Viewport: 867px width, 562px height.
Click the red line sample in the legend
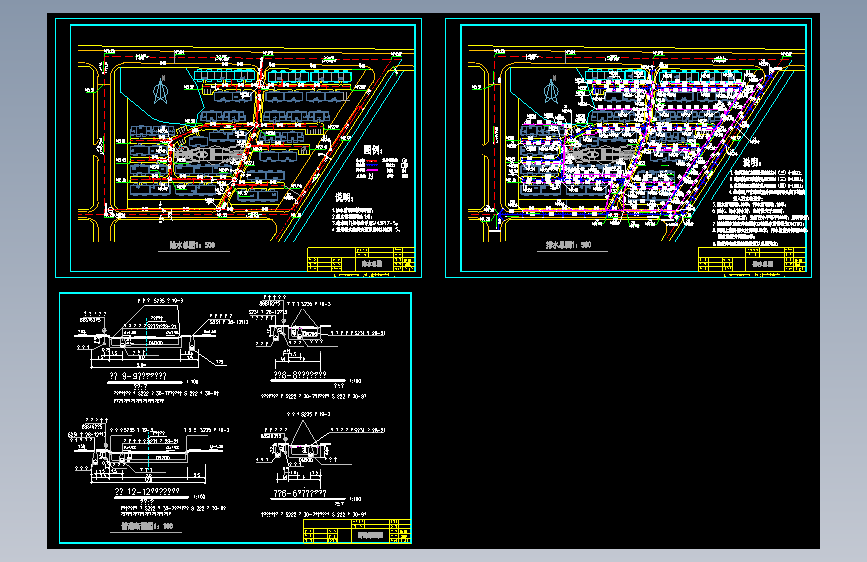click(x=372, y=161)
